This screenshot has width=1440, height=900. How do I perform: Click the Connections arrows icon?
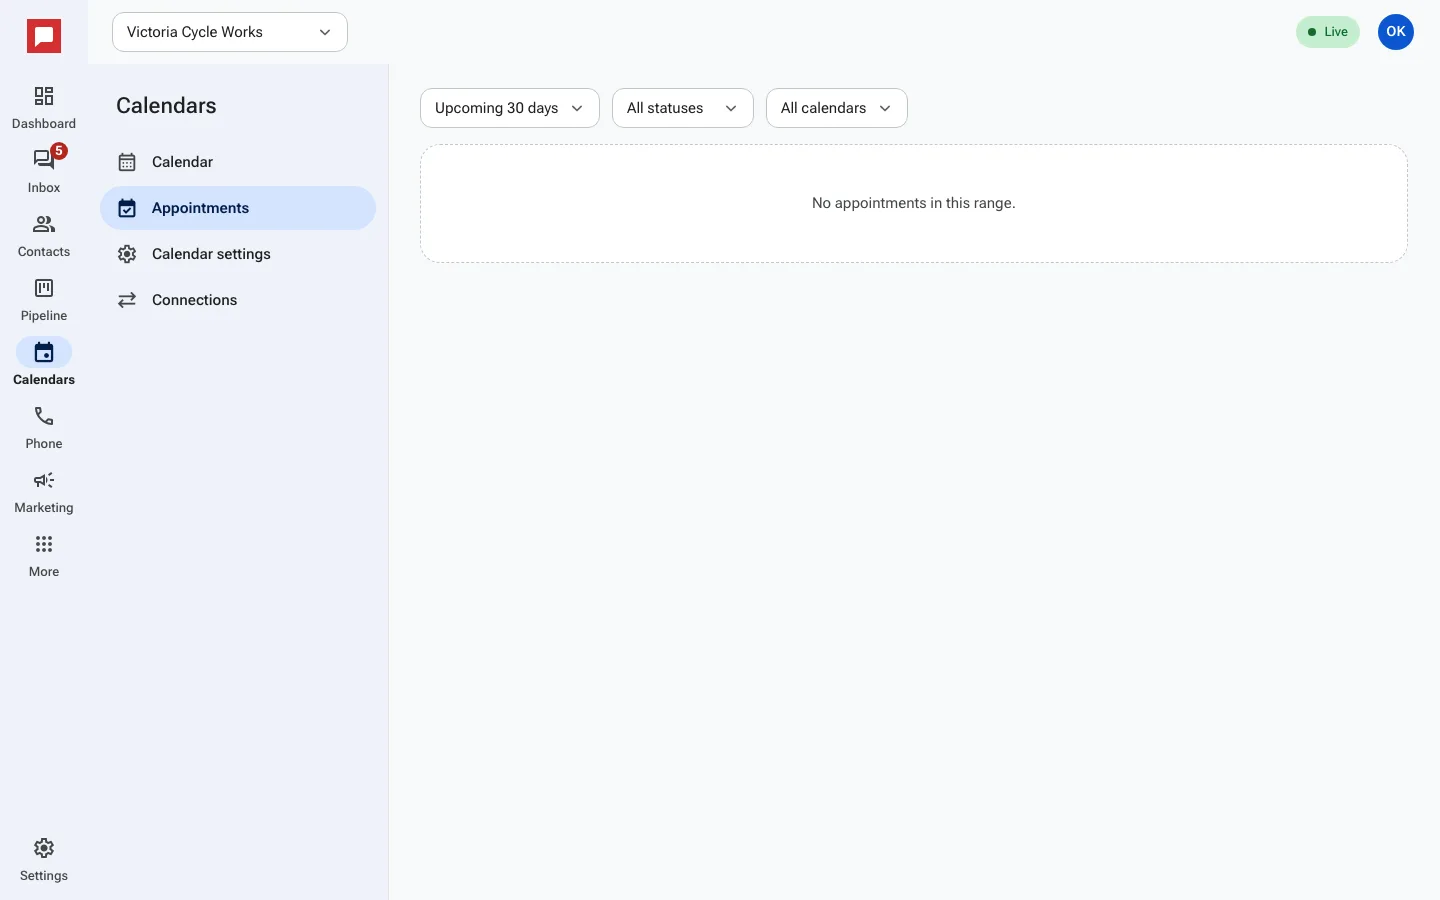(x=127, y=300)
